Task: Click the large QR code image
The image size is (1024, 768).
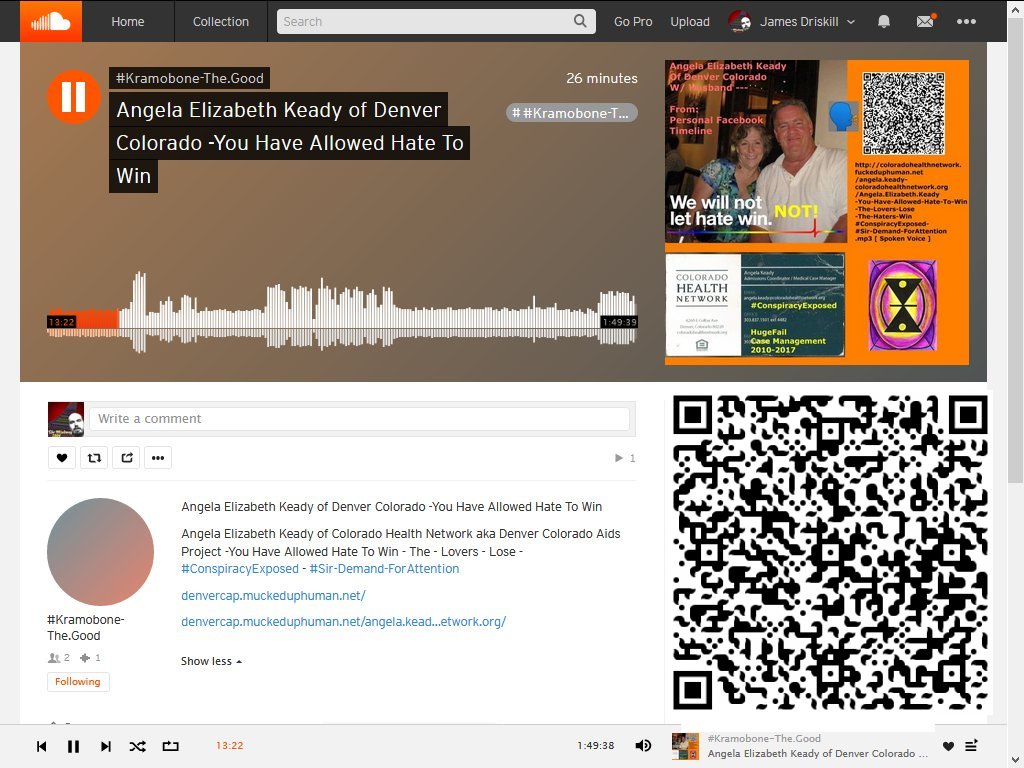Action: click(x=830, y=552)
